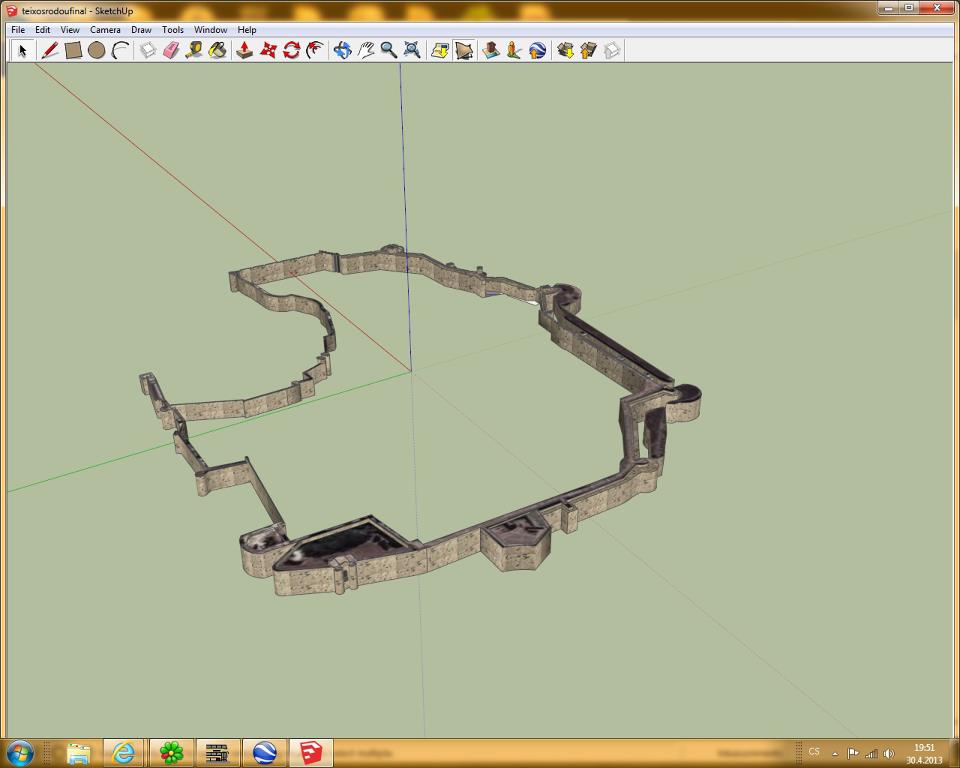Choose the Move tool
960x768 pixels.
[268, 50]
